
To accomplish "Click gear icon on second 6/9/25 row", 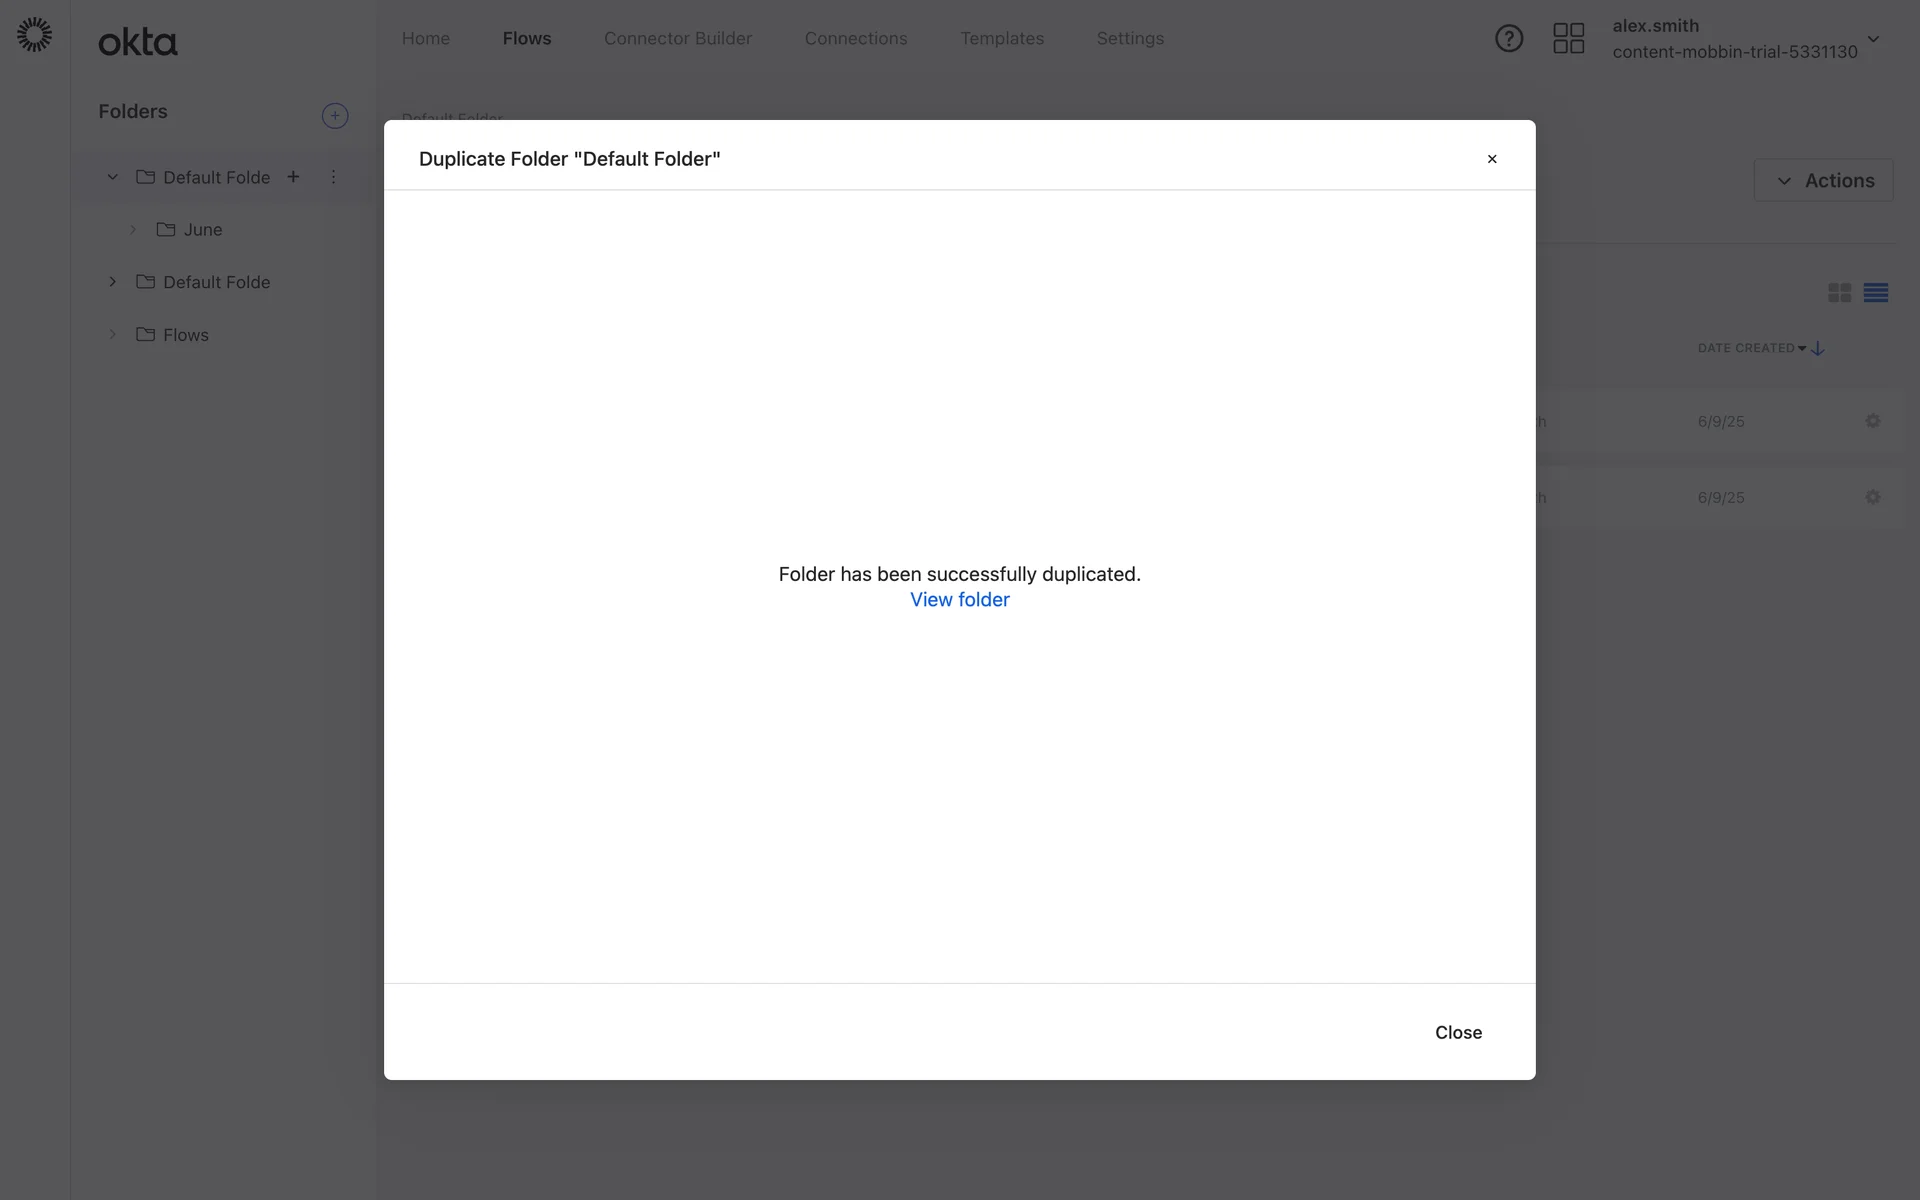I will pyautogui.click(x=1872, y=497).
